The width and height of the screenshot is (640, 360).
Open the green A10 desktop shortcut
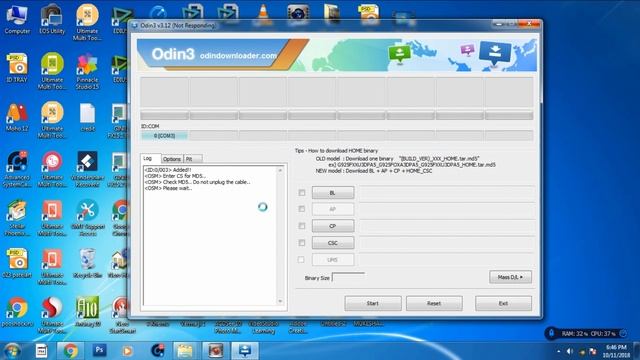coord(87,312)
